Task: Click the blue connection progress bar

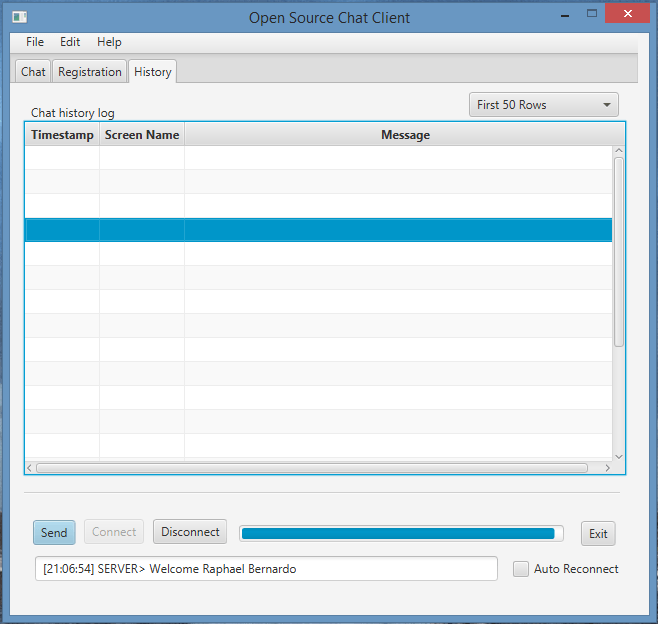Action: (400, 533)
